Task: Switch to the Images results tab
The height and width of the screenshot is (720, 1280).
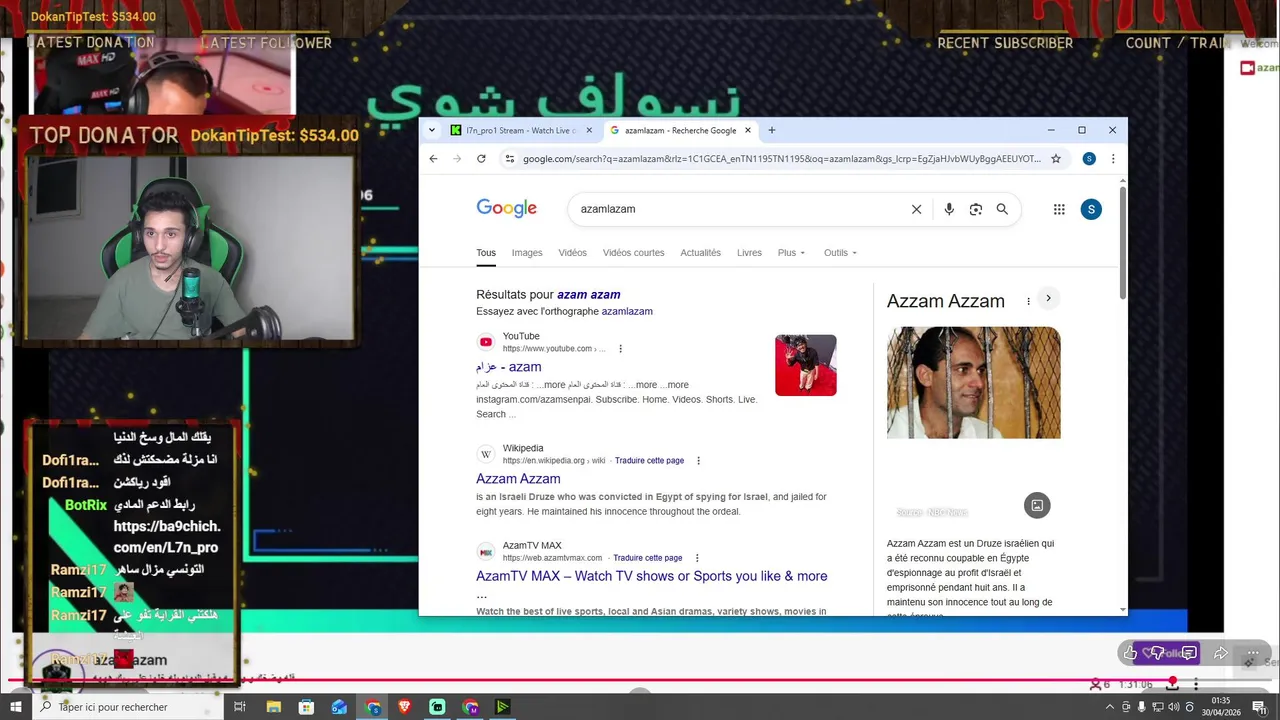Action: (x=527, y=253)
